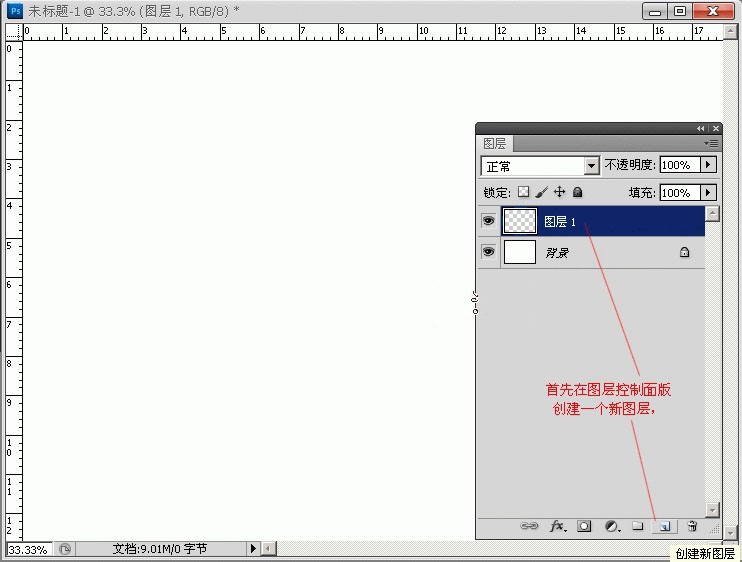
Task: Click the fill 100% input field
Action: pos(680,193)
